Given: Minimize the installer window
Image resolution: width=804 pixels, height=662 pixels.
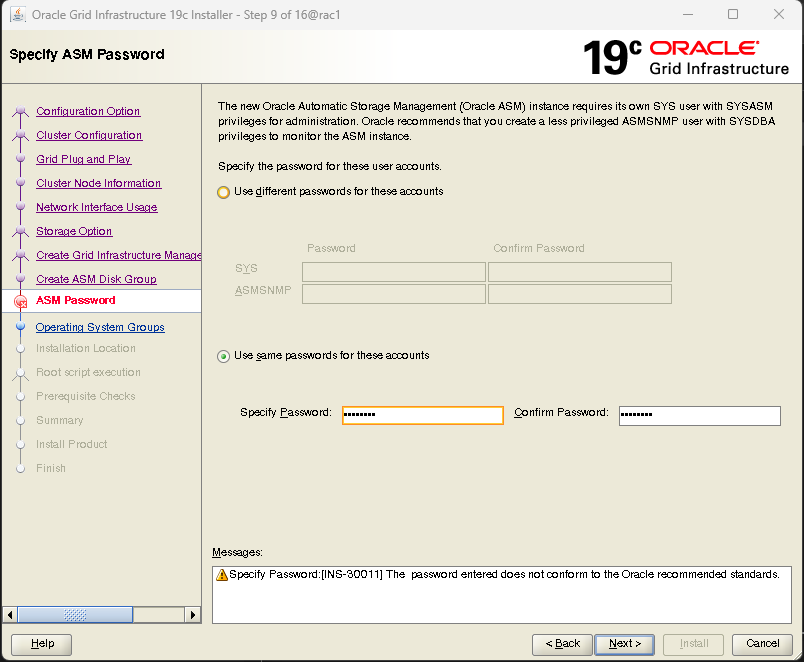Looking at the screenshot, I should [688, 14].
